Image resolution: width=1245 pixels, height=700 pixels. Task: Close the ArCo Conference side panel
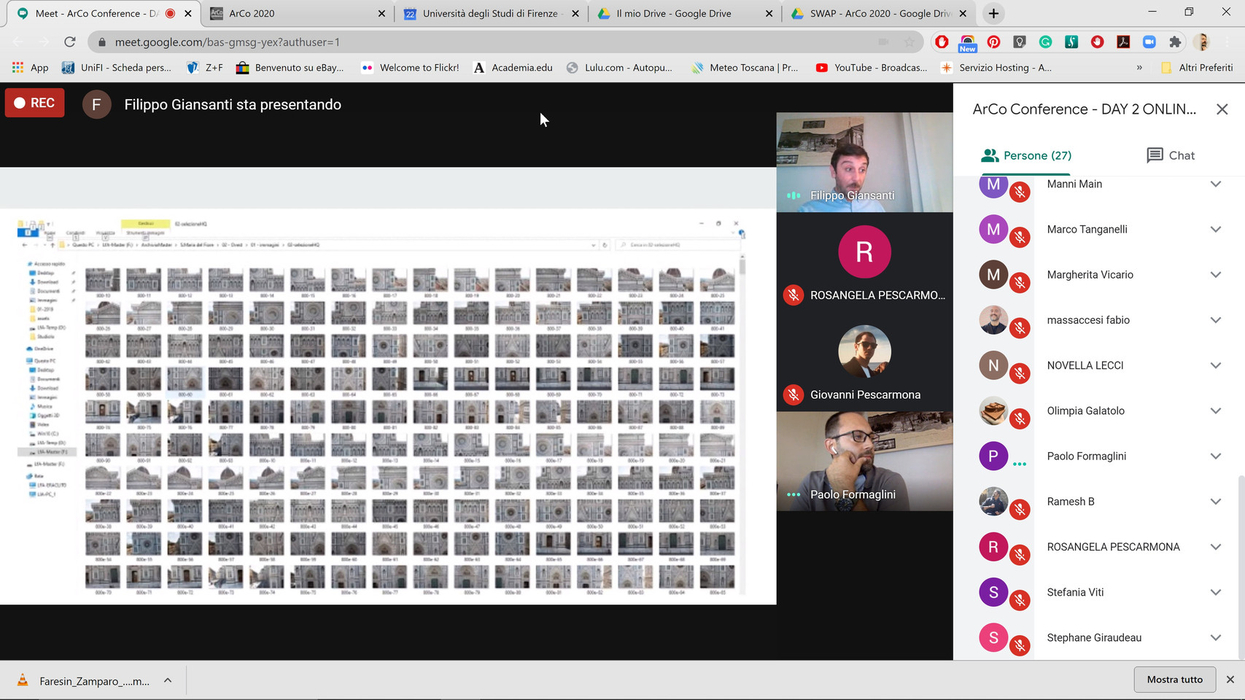[1221, 109]
